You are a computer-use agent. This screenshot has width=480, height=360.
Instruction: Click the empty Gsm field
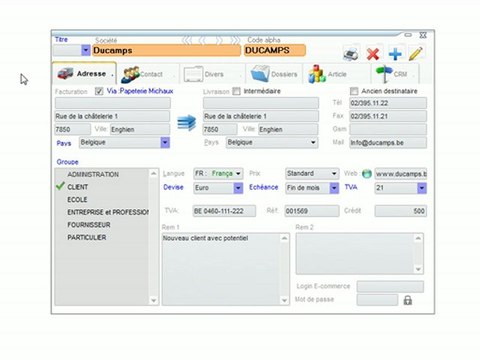pos(388,129)
